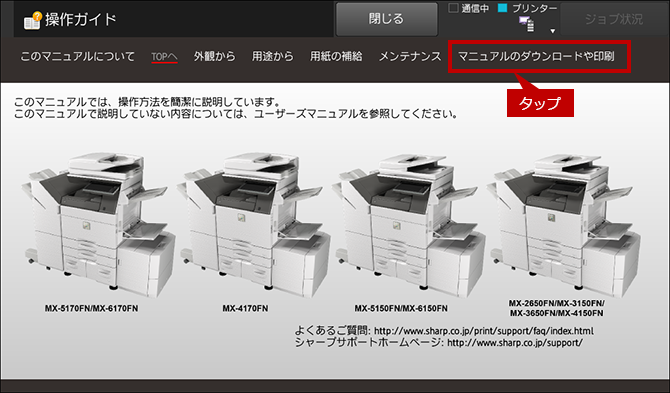Click the 操作方法を簡潔に説明 description line
Image resolution: width=670 pixels, height=393 pixels.
pos(147,103)
